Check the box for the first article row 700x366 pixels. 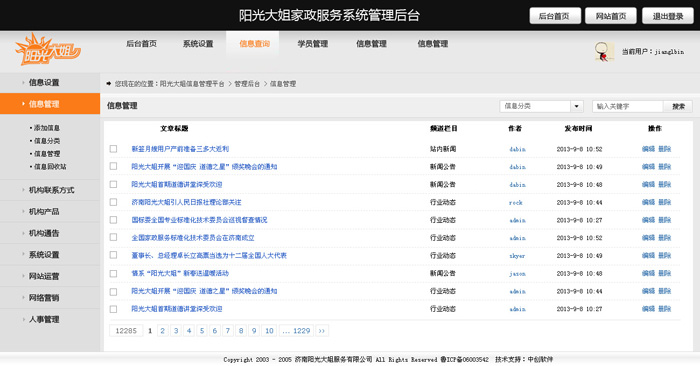[x=113, y=149]
